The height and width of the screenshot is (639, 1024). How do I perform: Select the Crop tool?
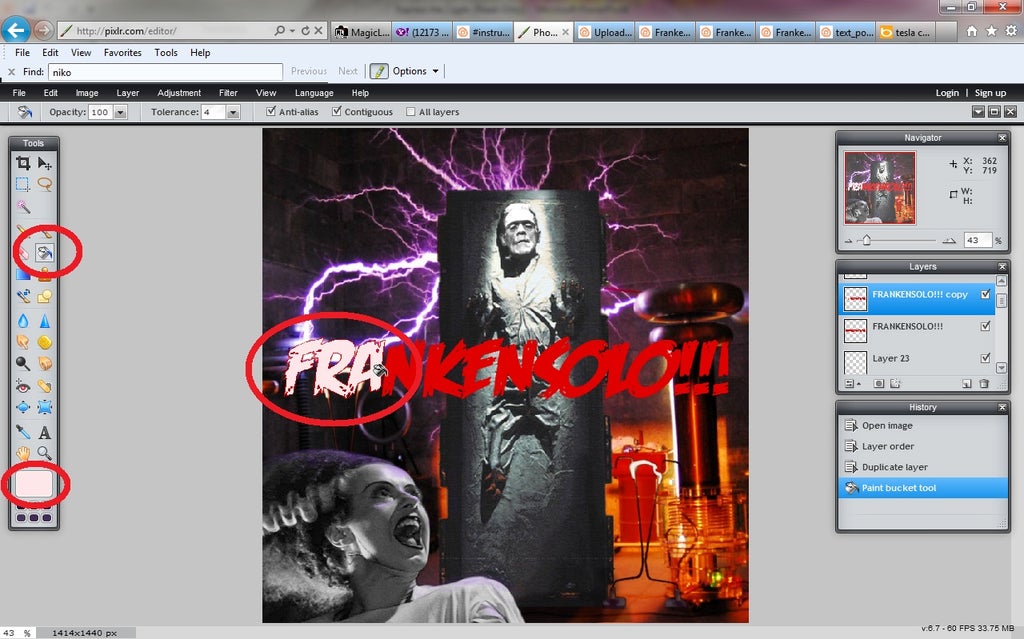23,163
